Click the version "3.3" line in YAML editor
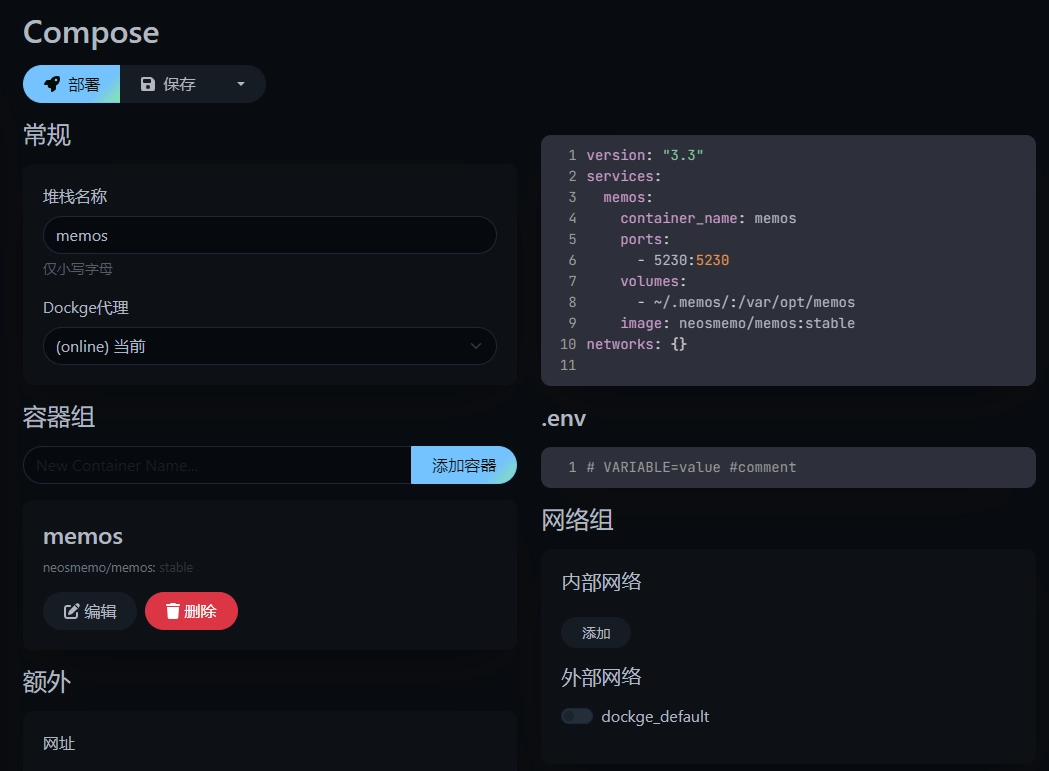Viewport: 1049px width, 771px height. 645,155
